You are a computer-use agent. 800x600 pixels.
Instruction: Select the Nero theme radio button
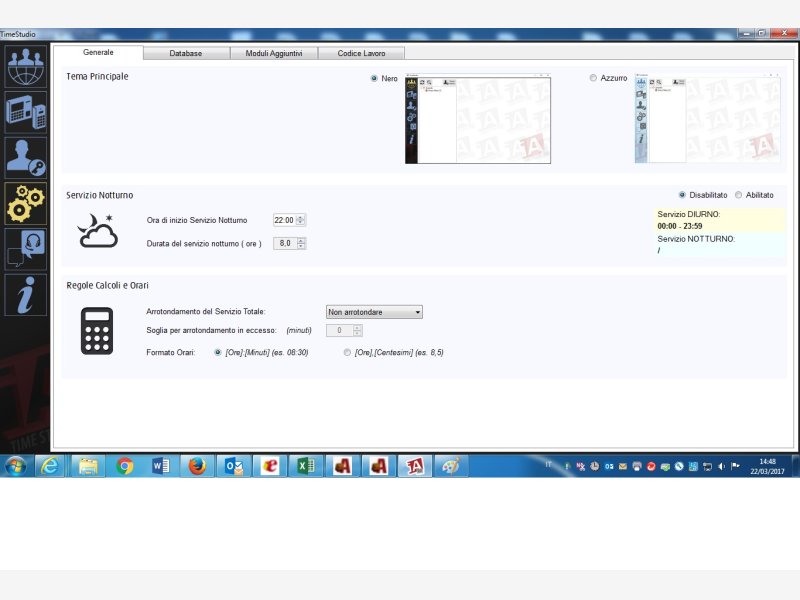pos(374,78)
